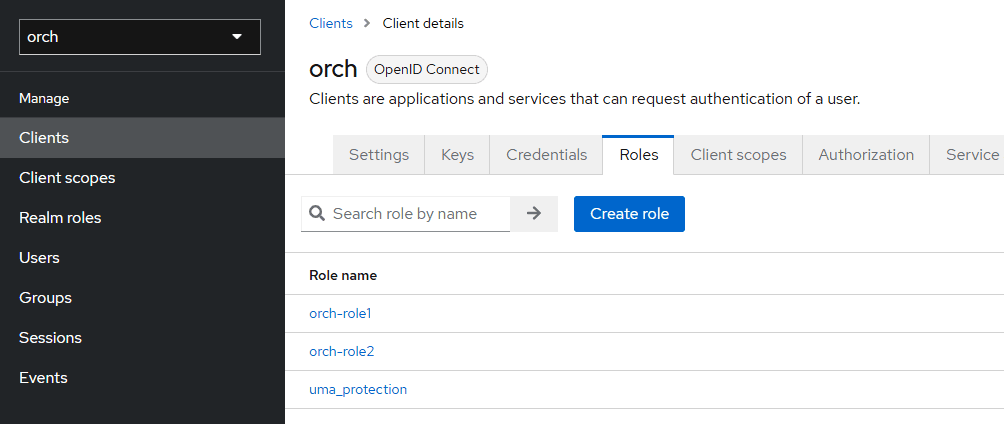Open the orch realm selector dropdown
The image size is (1004, 424).
point(139,37)
